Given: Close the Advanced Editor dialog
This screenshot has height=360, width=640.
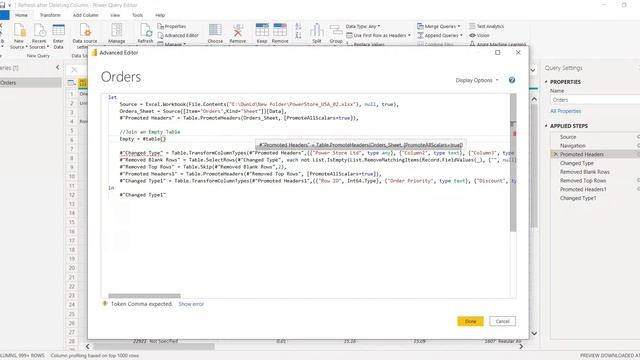Looking at the screenshot, I should (x=518, y=53).
